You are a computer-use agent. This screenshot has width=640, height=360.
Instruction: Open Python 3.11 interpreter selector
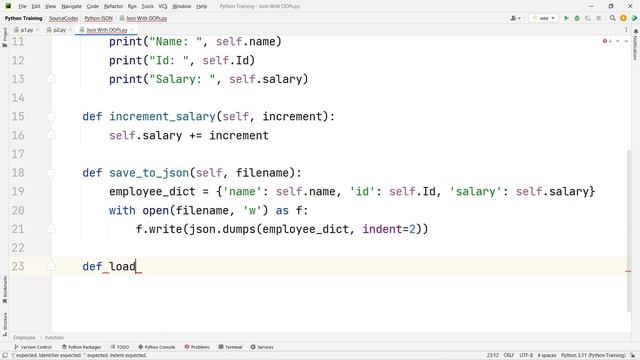tap(593, 356)
